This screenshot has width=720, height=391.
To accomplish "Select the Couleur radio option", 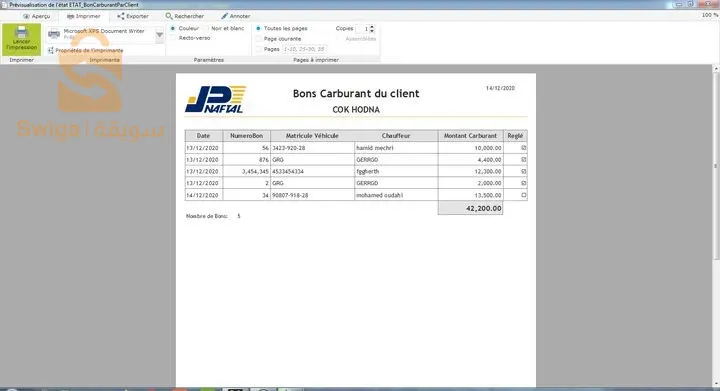I will 173,28.
